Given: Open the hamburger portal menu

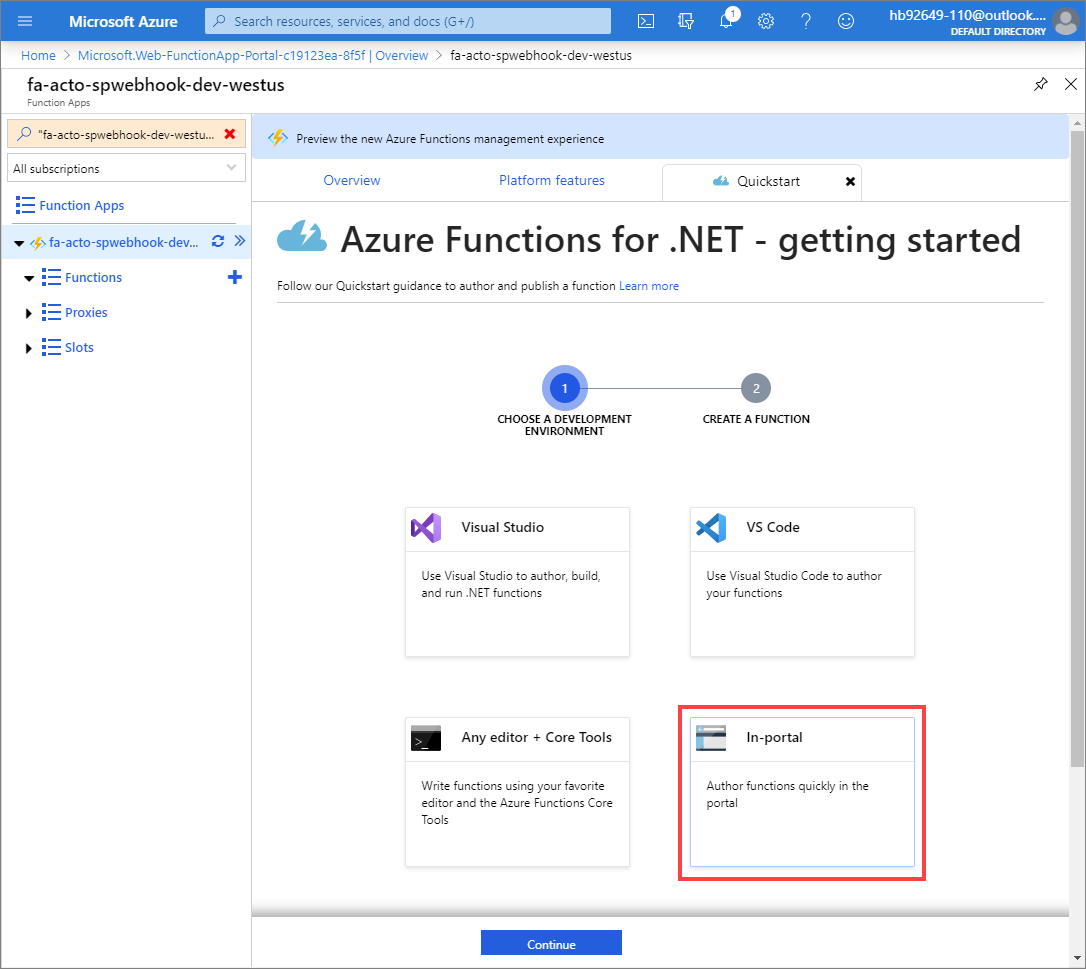Looking at the screenshot, I should click(25, 21).
